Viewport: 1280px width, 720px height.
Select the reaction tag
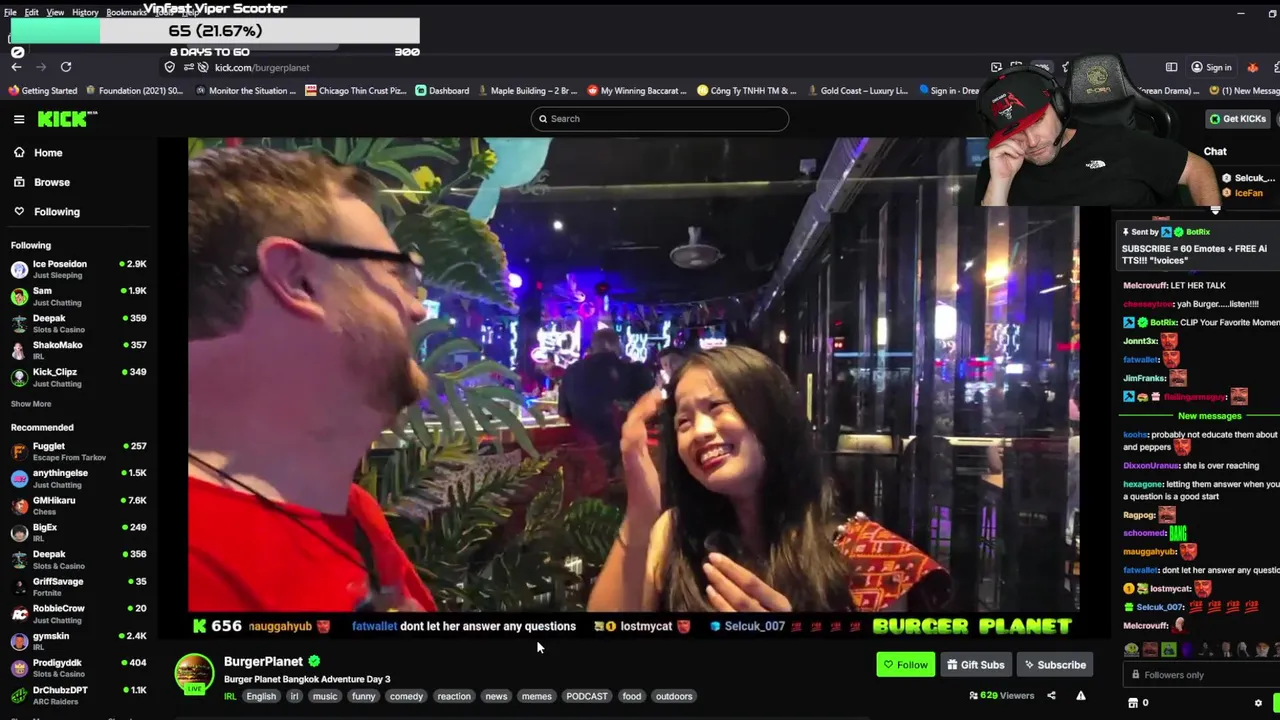pyautogui.click(x=454, y=697)
